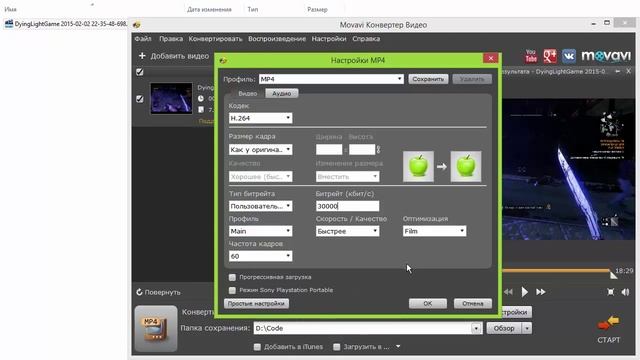Open the Скорость / Качество dropdown
This screenshot has height=360, width=640.
click(347, 231)
